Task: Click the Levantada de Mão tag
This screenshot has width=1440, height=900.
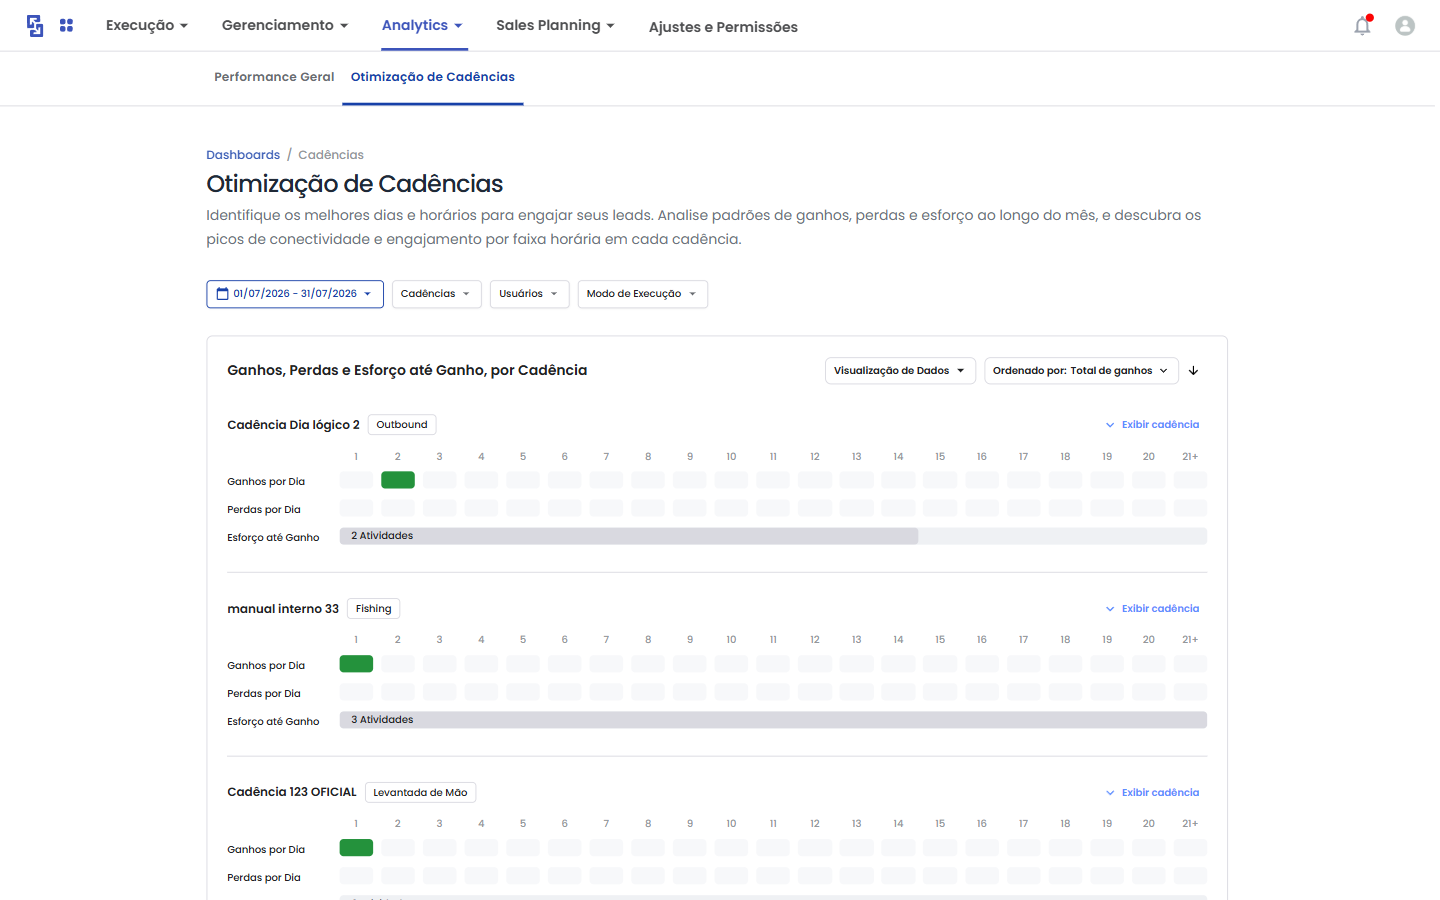Action: click(420, 793)
